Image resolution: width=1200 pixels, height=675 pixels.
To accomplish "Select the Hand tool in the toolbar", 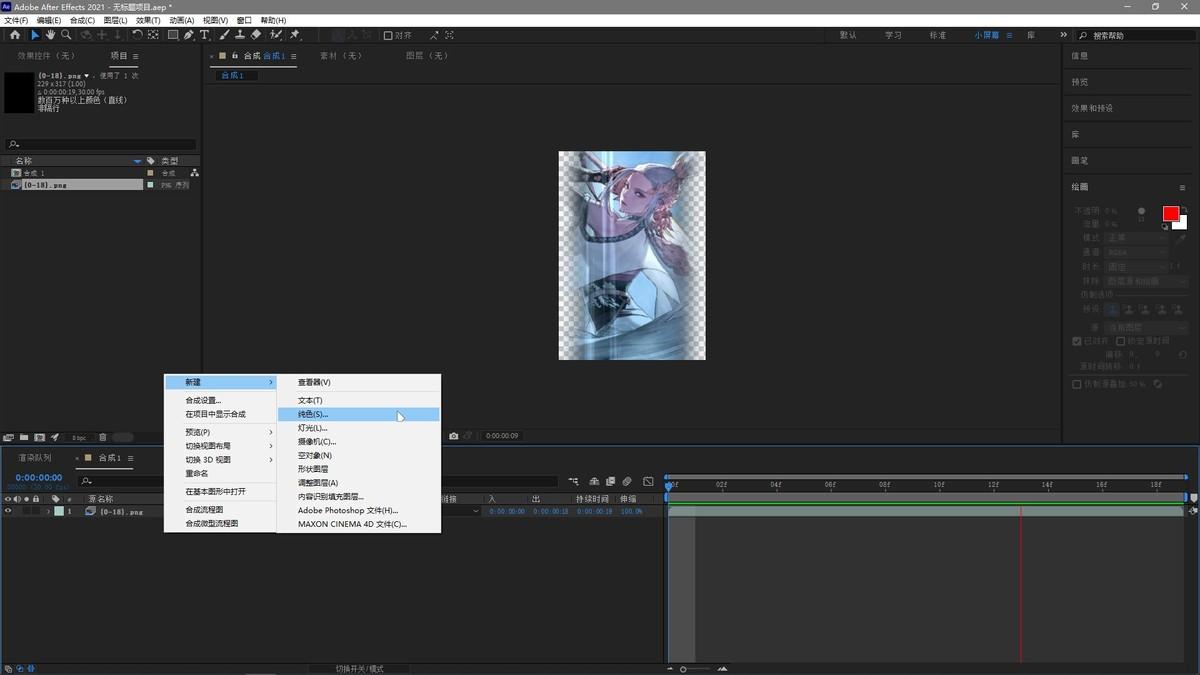I will point(50,35).
